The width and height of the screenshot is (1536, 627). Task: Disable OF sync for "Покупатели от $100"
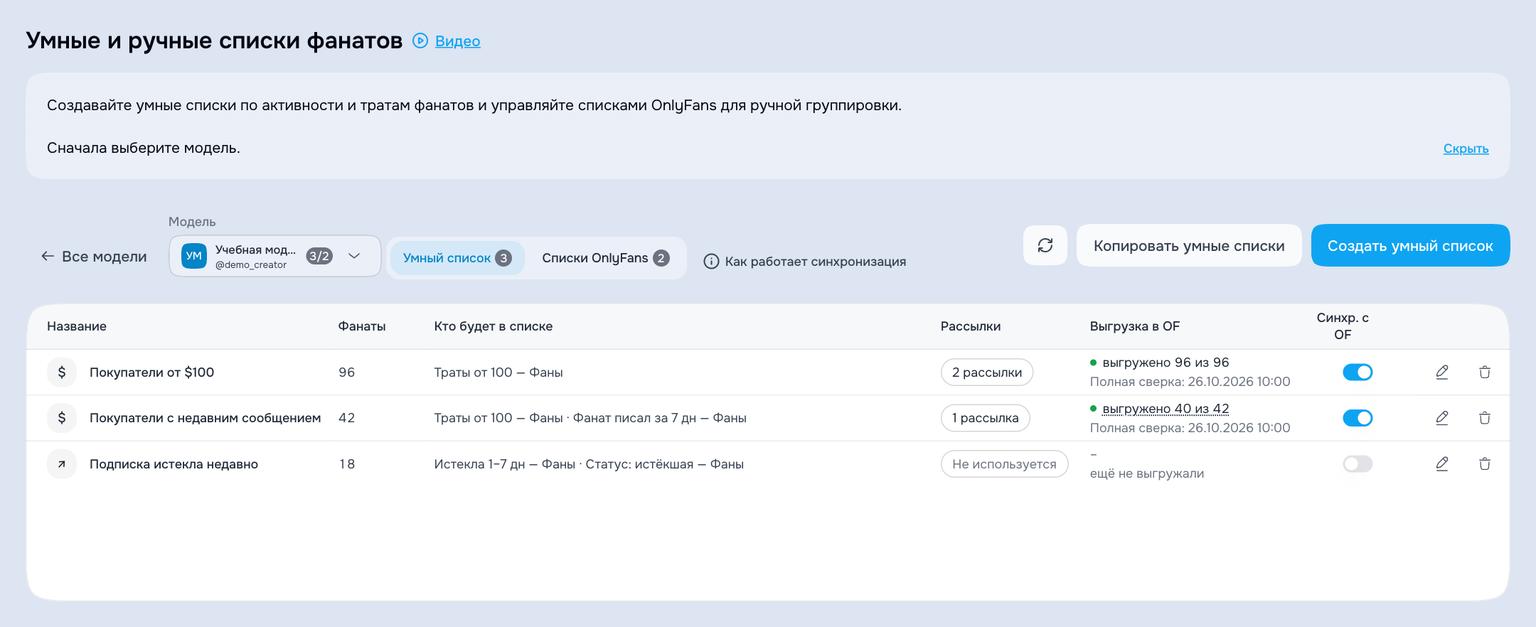tap(1357, 372)
